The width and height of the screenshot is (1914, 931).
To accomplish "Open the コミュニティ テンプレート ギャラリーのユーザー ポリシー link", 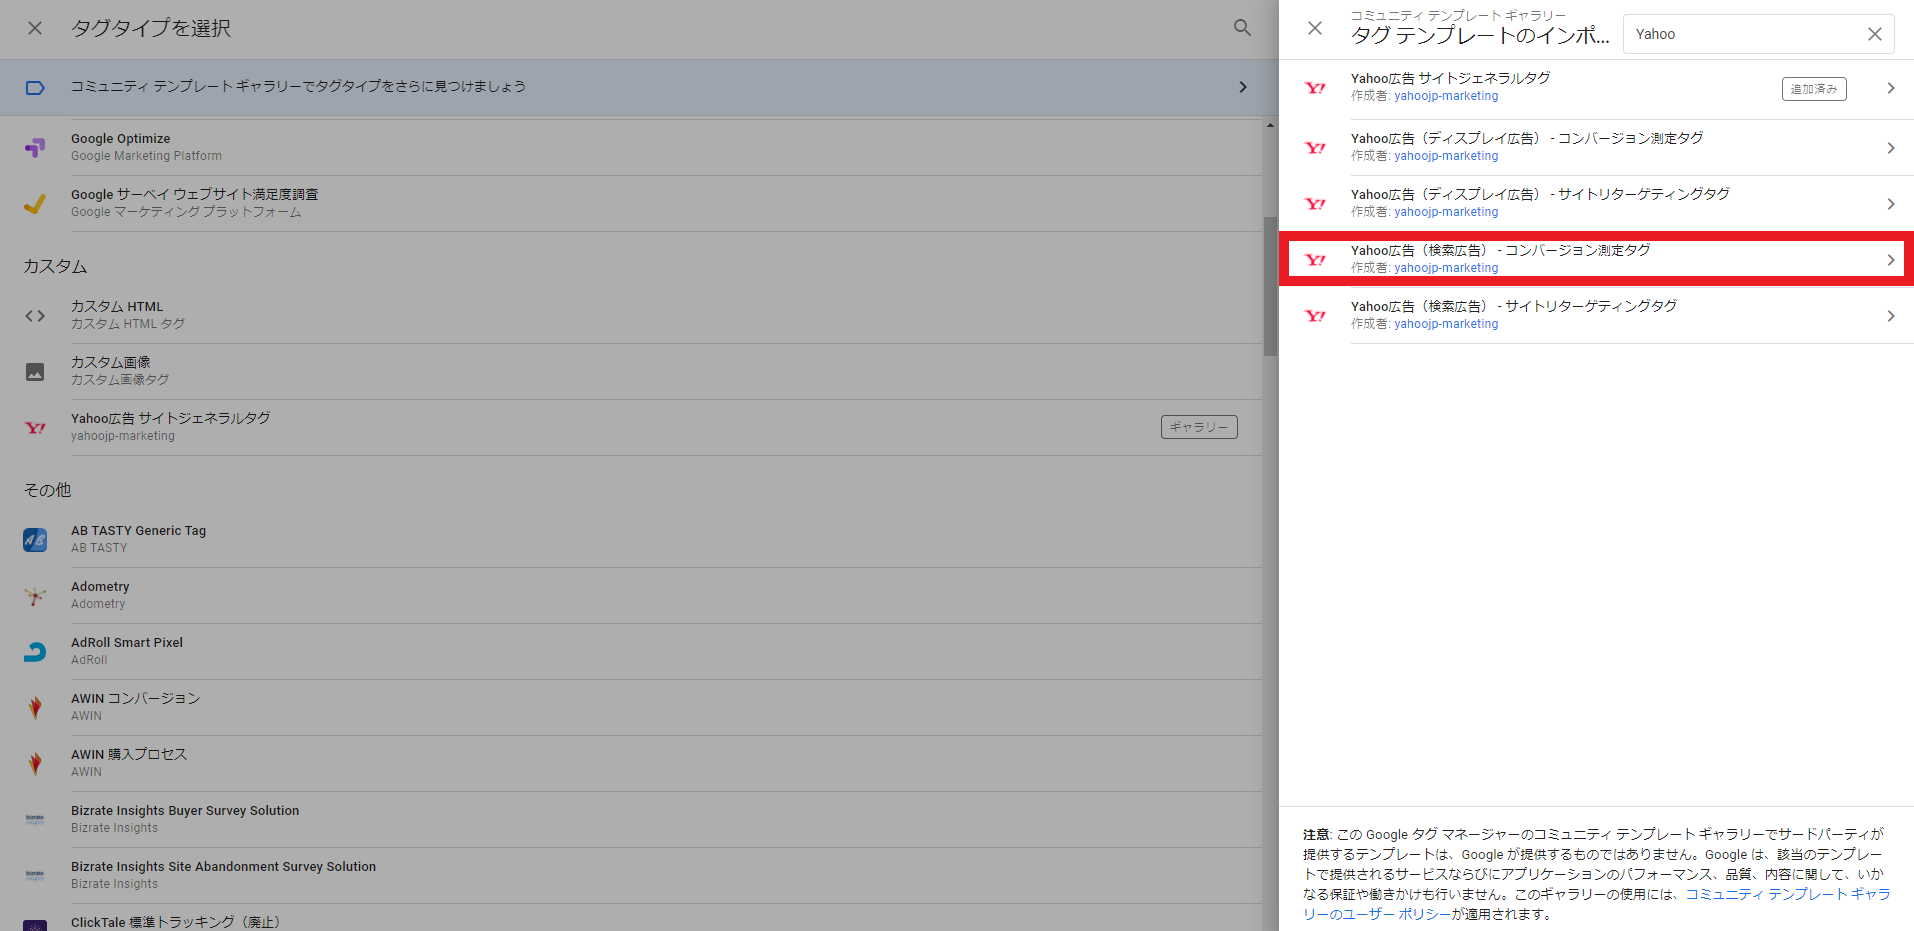I will coord(1597,904).
